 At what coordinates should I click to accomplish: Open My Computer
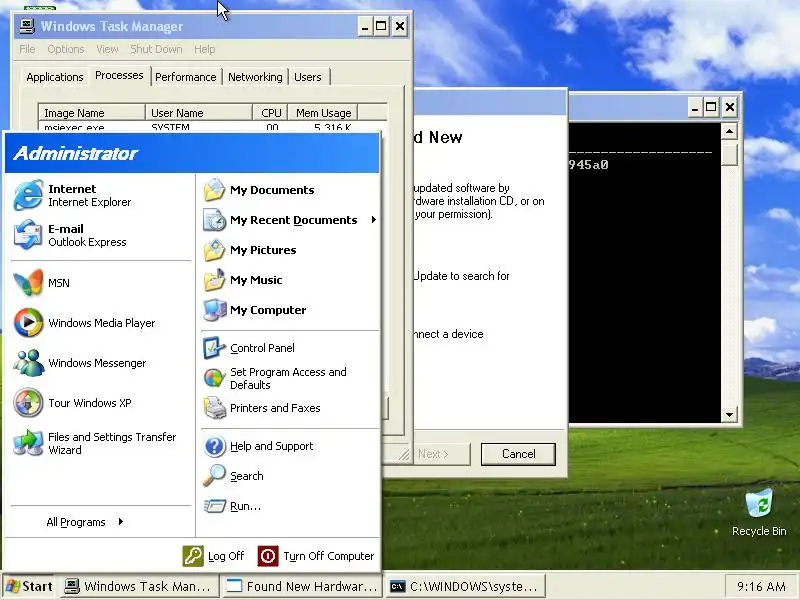pos(255,310)
